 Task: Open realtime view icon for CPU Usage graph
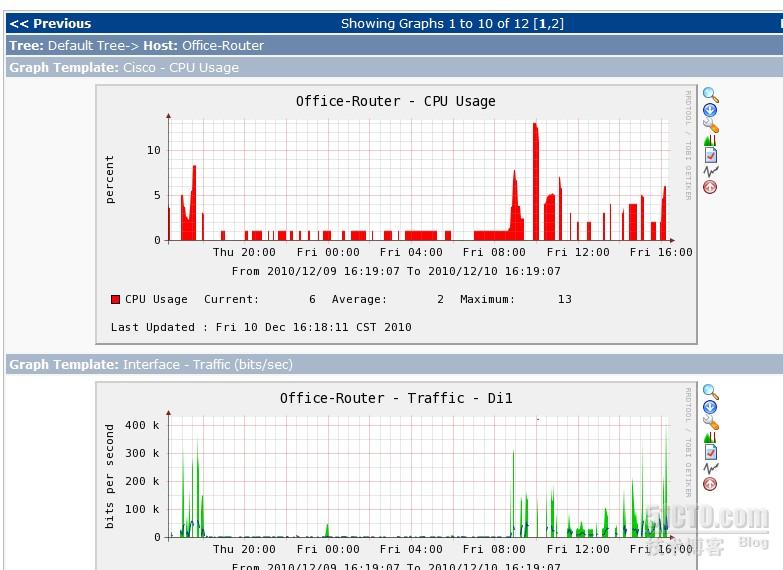pos(710,140)
